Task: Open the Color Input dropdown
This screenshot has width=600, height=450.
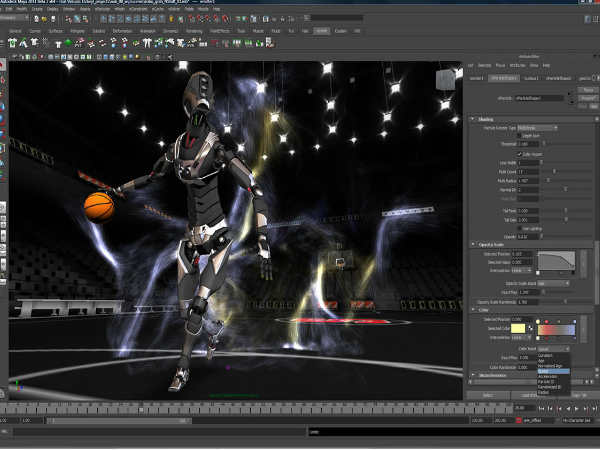Action: click(553, 349)
